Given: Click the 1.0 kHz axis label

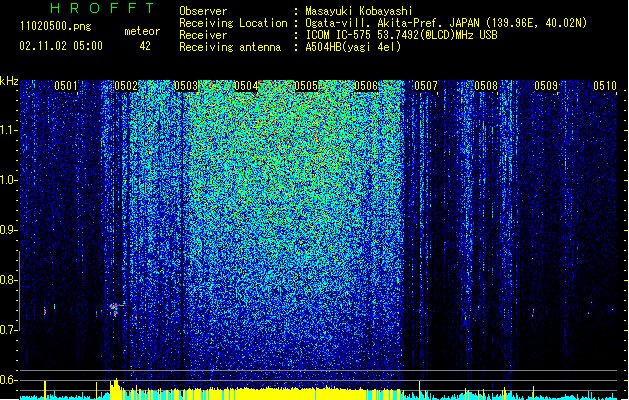Looking at the screenshot, I should click(x=8, y=180).
